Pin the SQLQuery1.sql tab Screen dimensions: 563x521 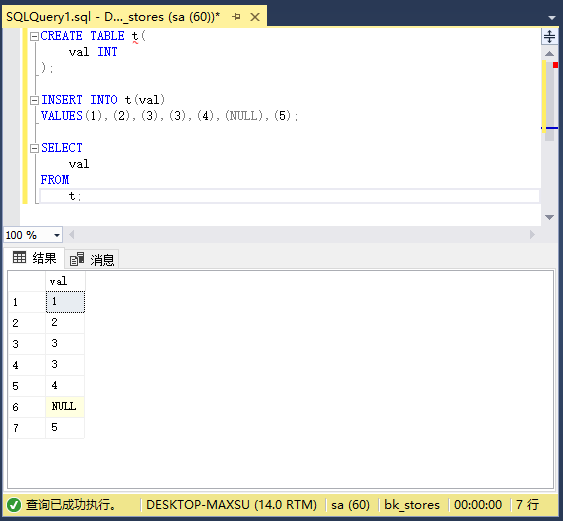236,17
